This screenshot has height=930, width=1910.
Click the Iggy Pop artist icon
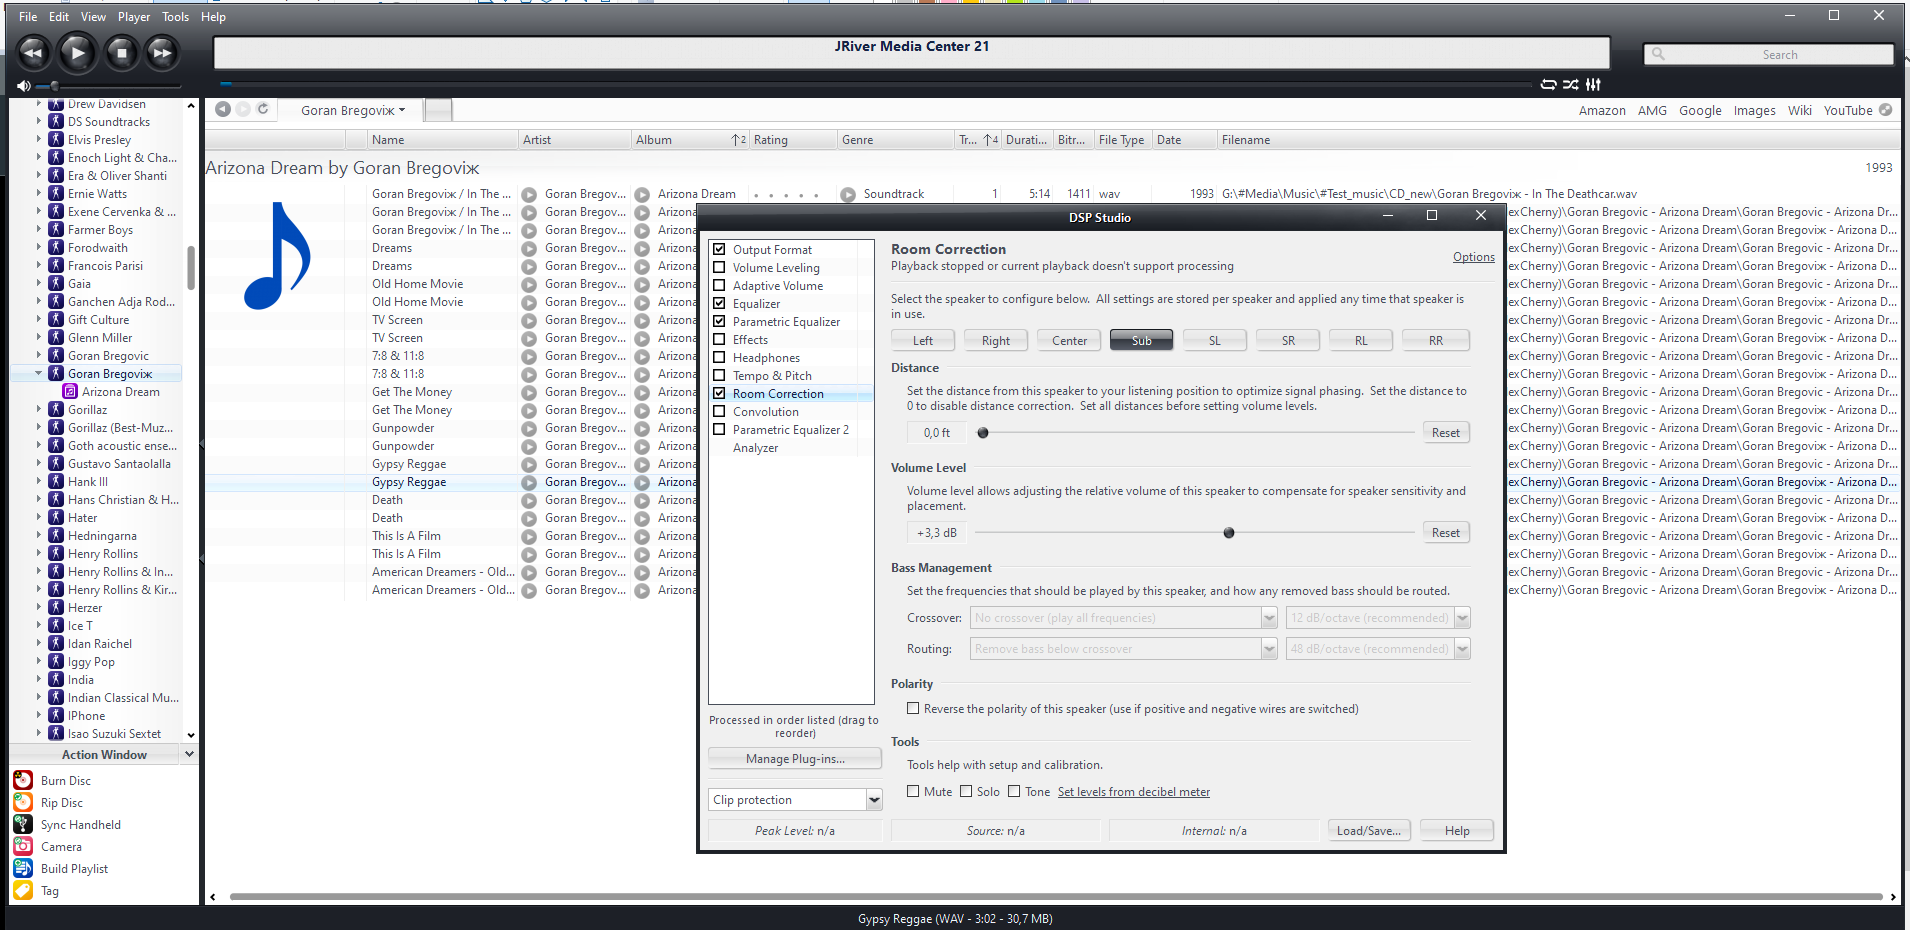(x=56, y=661)
